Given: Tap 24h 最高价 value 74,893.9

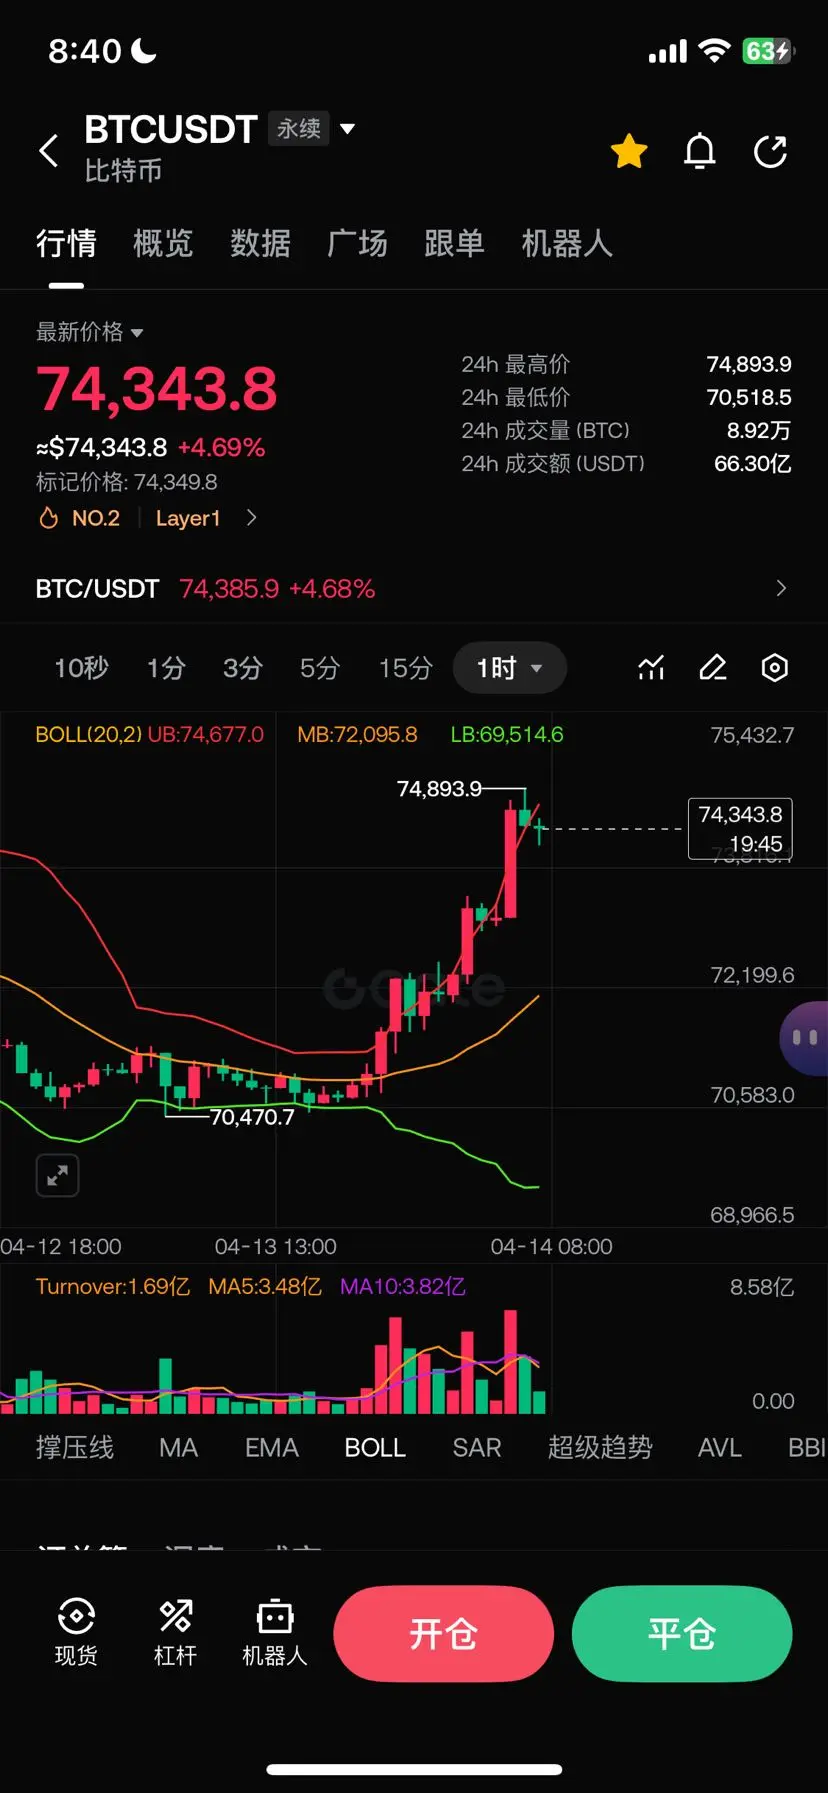Looking at the screenshot, I should tap(749, 364).
